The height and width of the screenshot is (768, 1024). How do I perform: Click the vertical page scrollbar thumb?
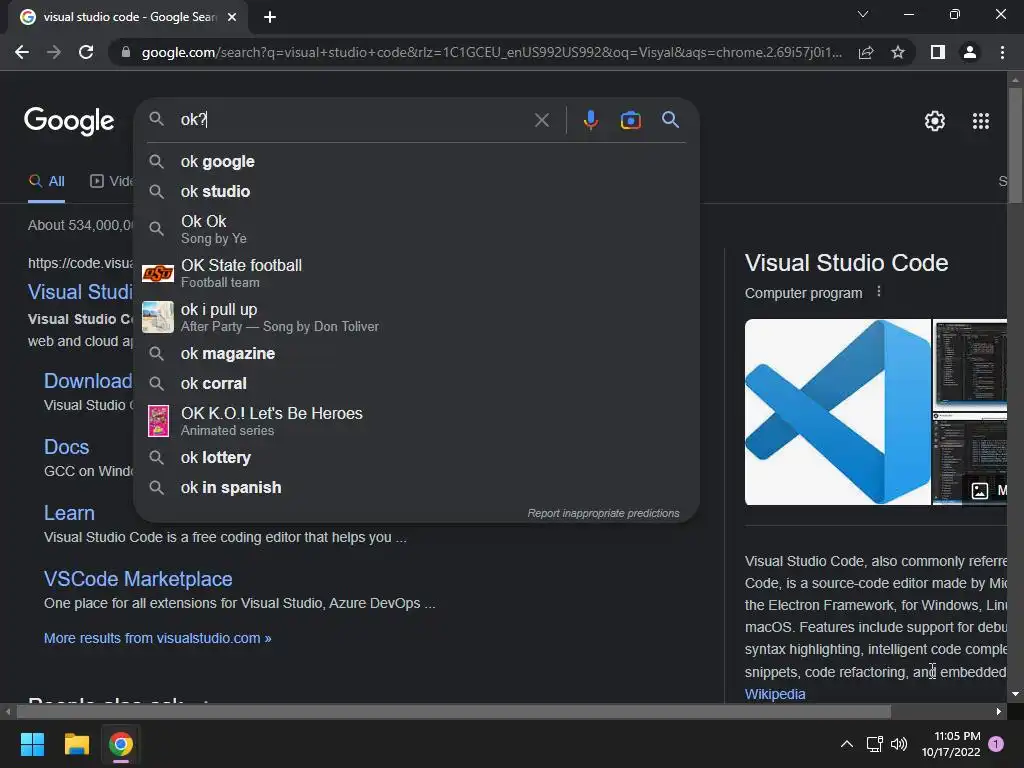(x=1015, y=145)
